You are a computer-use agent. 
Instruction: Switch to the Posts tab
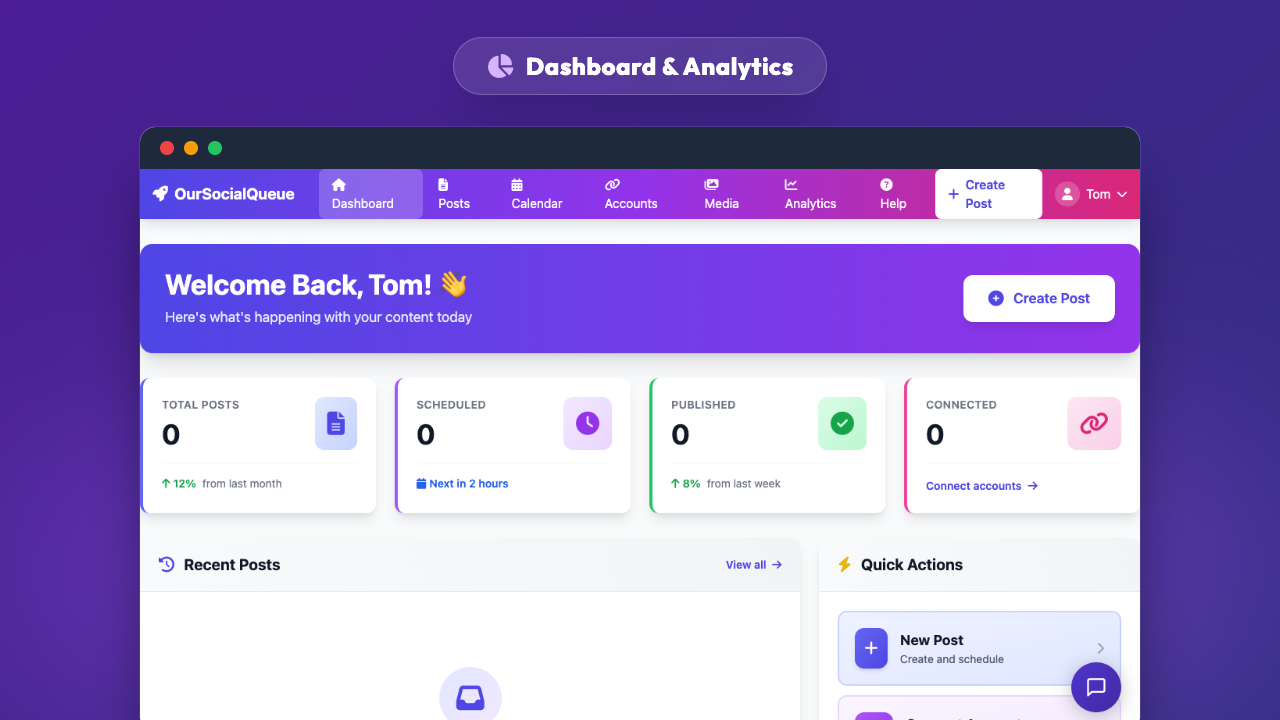point(453,193)
